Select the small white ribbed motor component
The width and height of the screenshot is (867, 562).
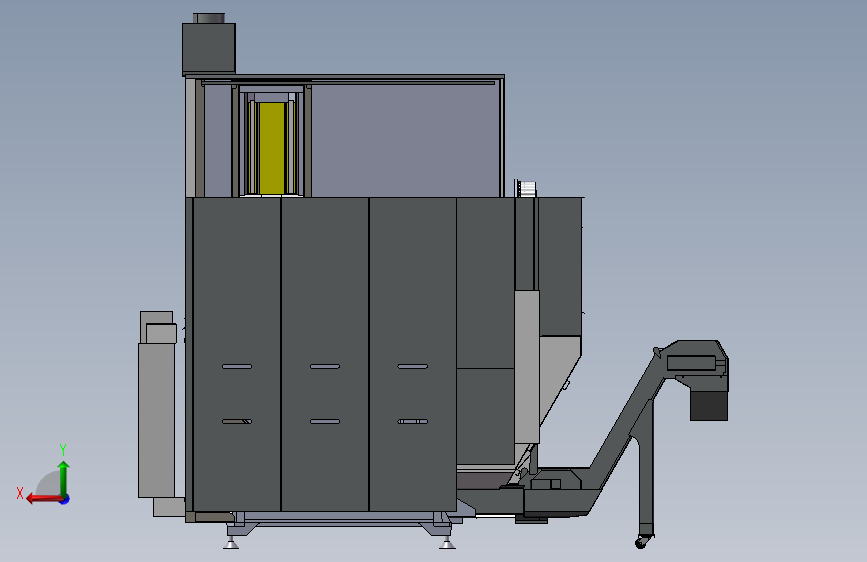click(526, 188)
